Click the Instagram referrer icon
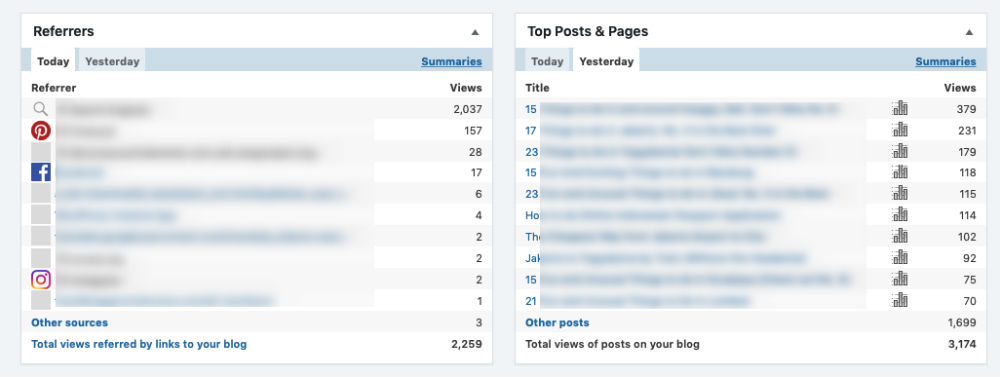 41,279
